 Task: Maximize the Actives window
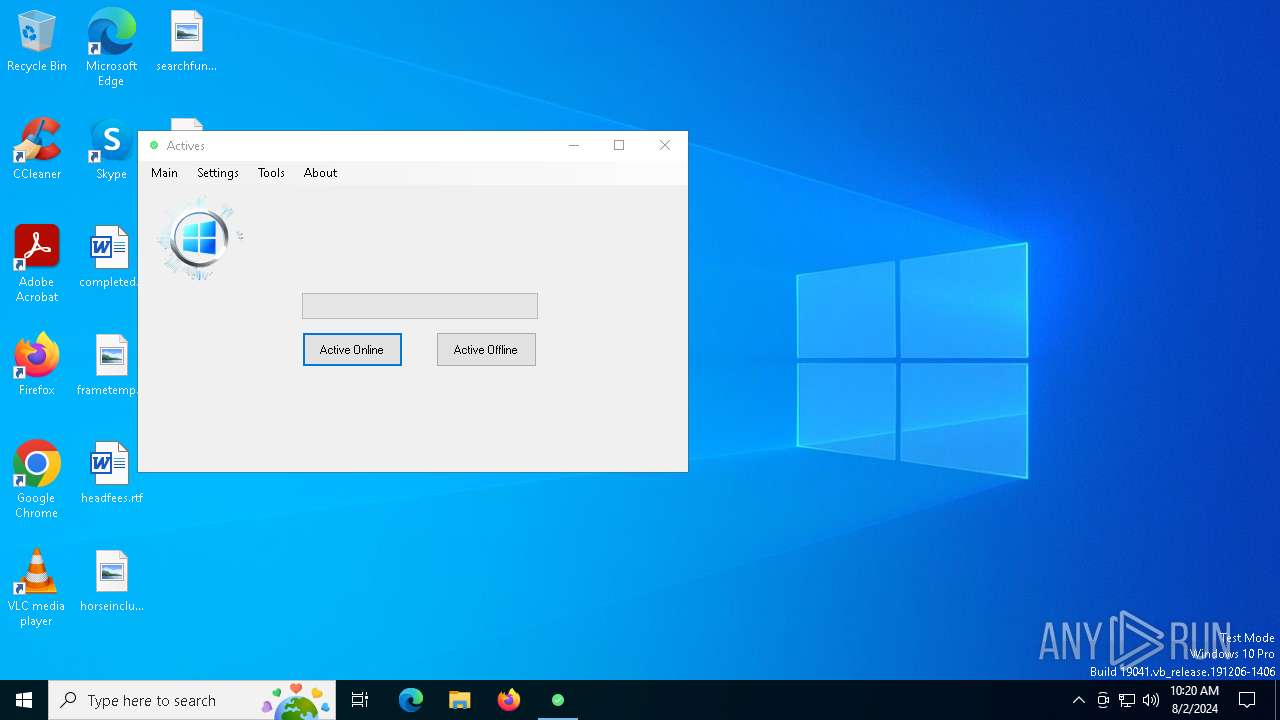click(619, 146)
